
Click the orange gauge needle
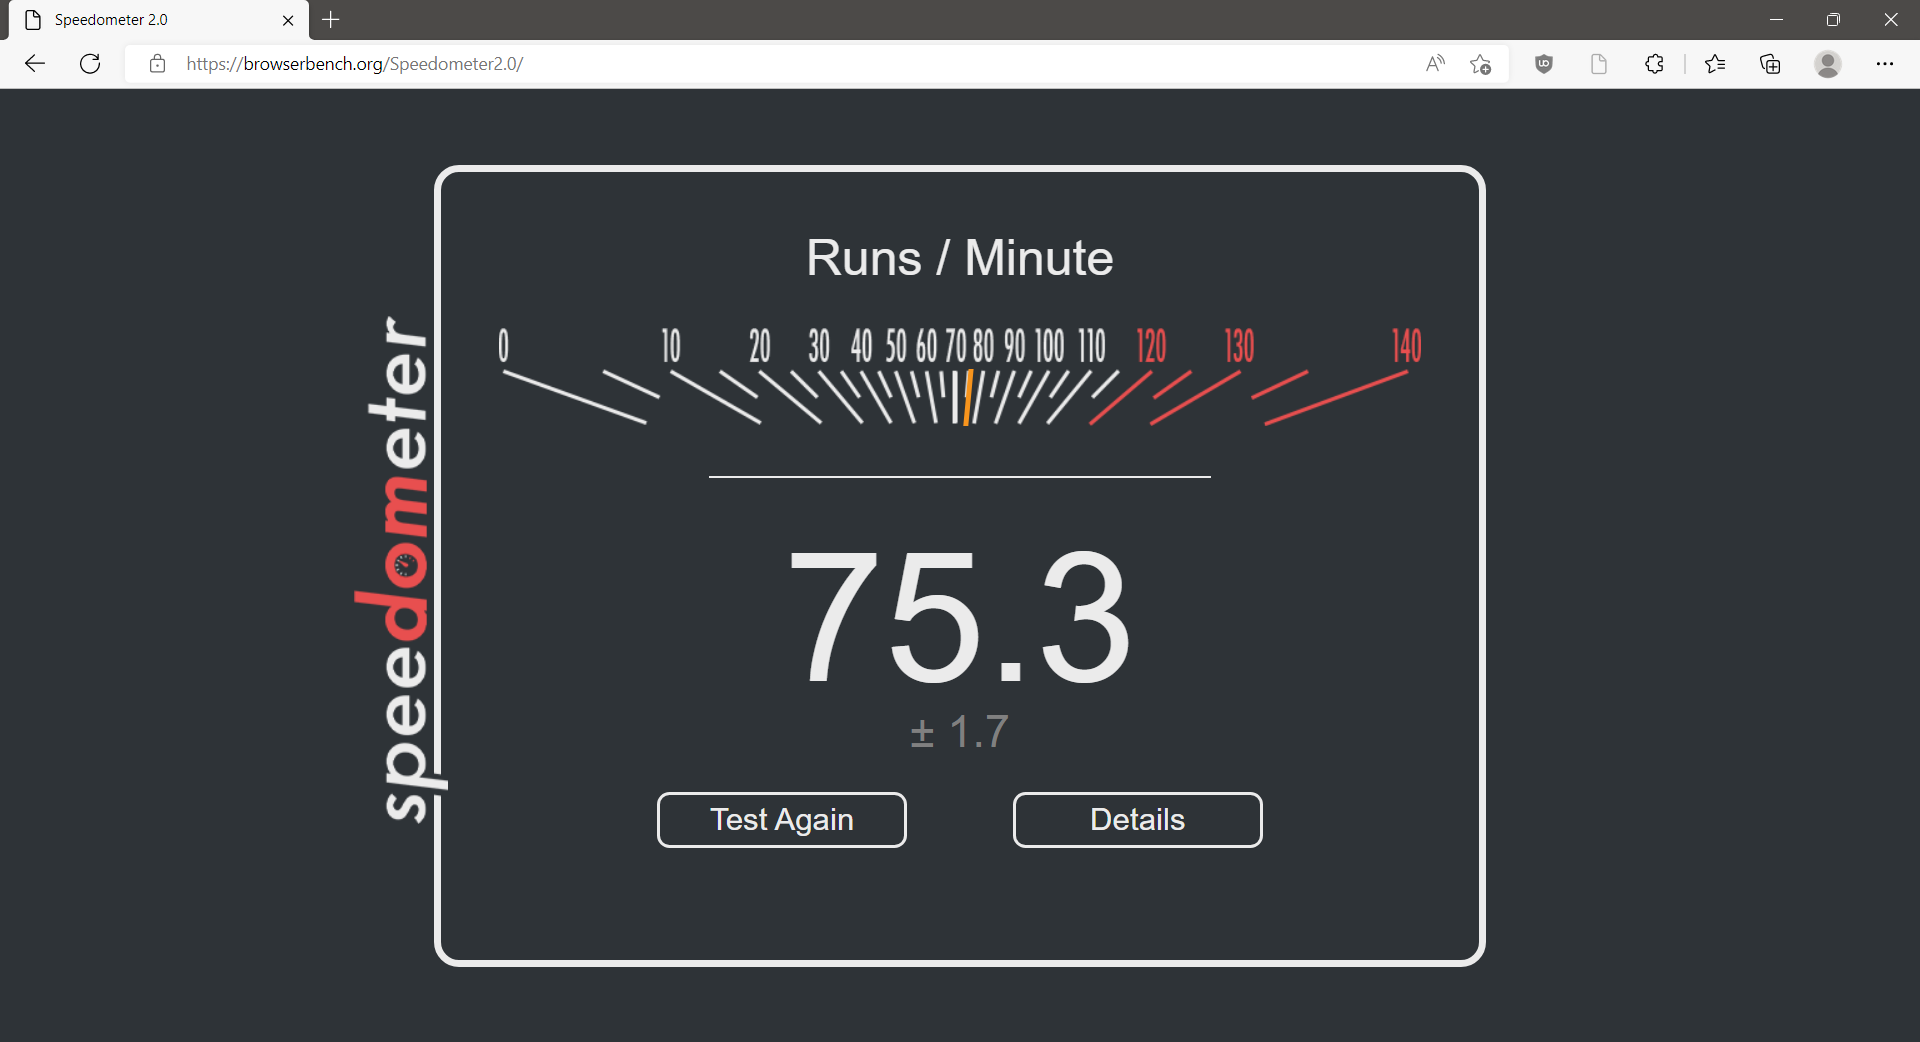(967, 397)
